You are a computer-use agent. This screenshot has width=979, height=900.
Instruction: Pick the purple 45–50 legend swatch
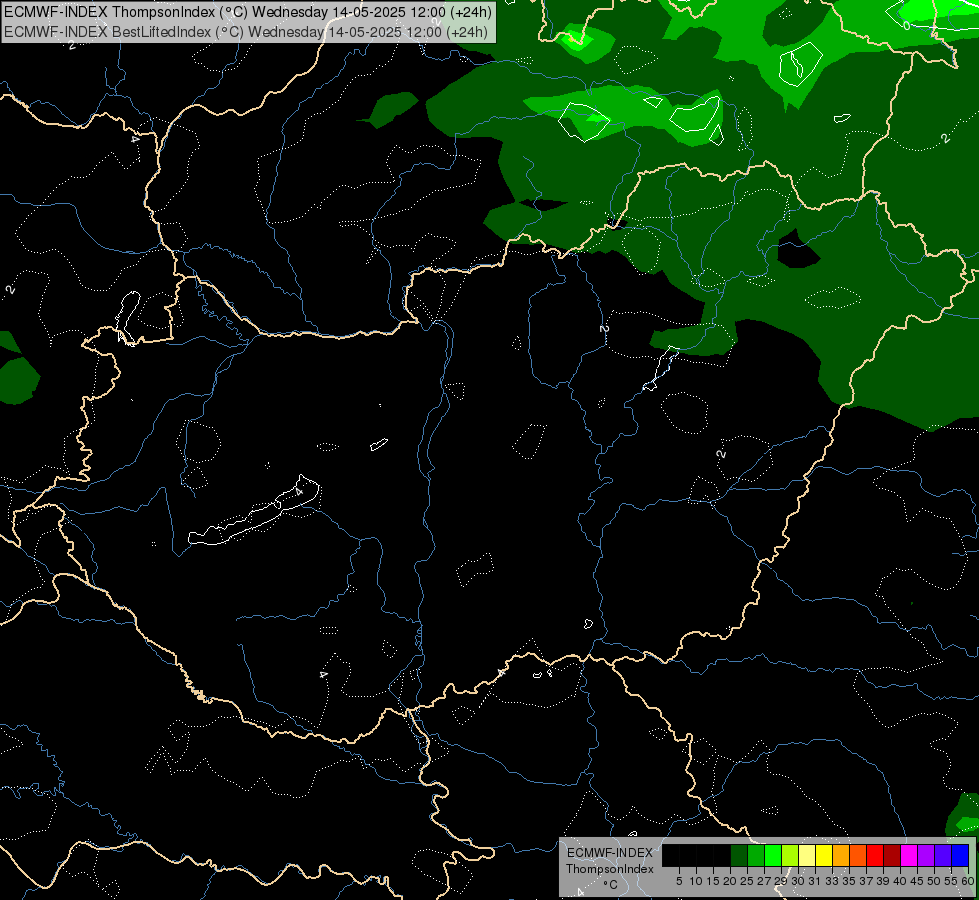(x=926, y=855)
